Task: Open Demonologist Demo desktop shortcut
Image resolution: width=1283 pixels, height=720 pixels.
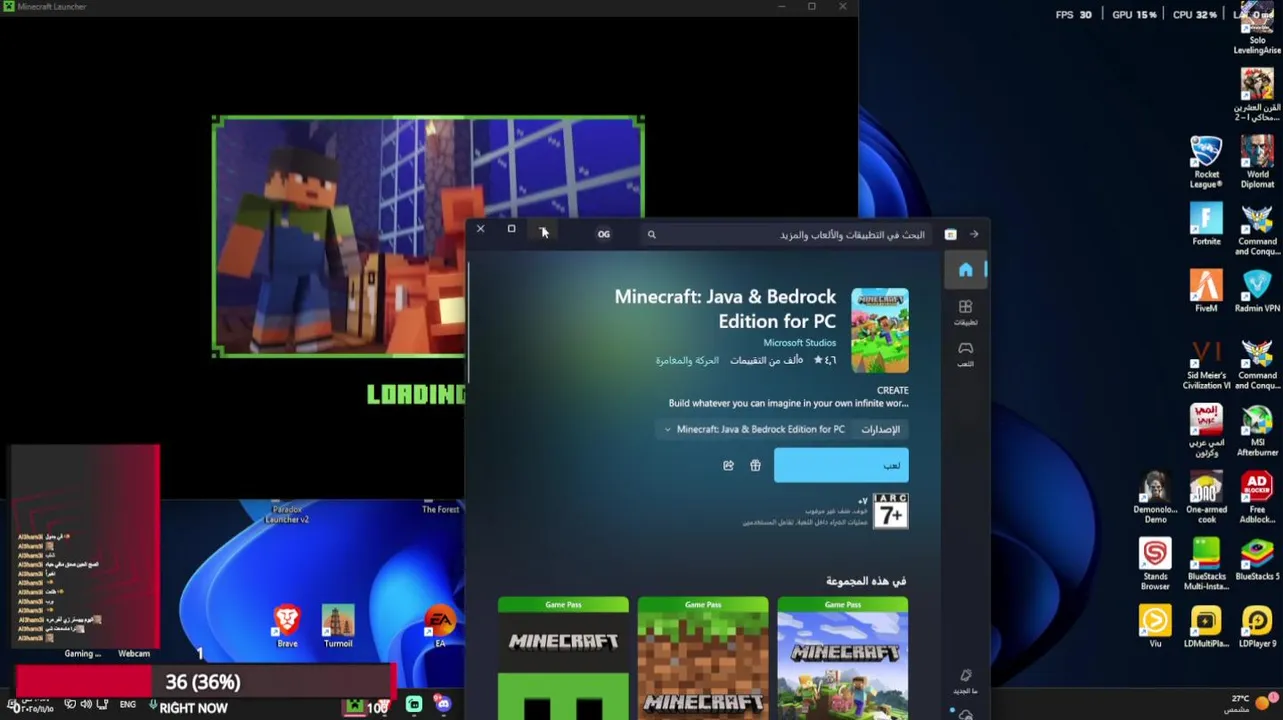Action: [x=1155, y=497]
